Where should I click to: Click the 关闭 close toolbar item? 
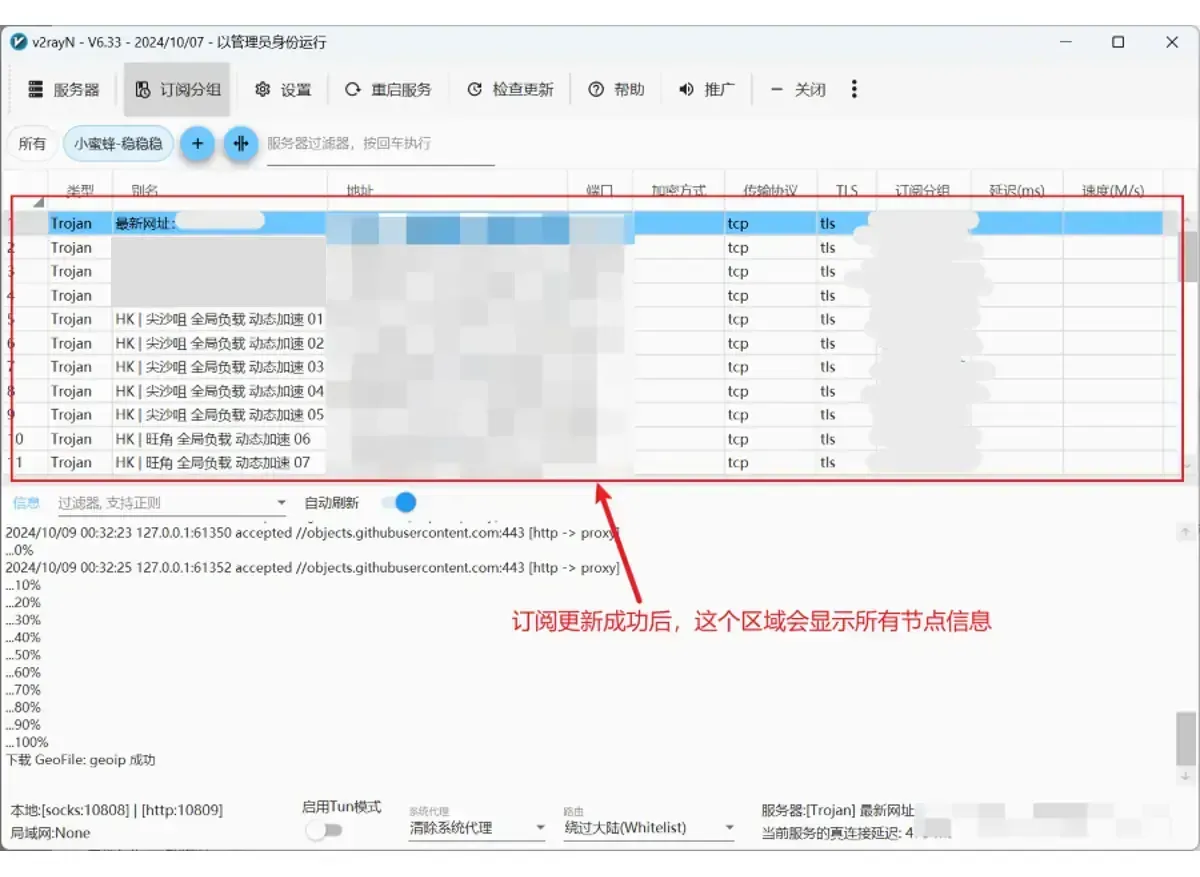pos(798,89)
